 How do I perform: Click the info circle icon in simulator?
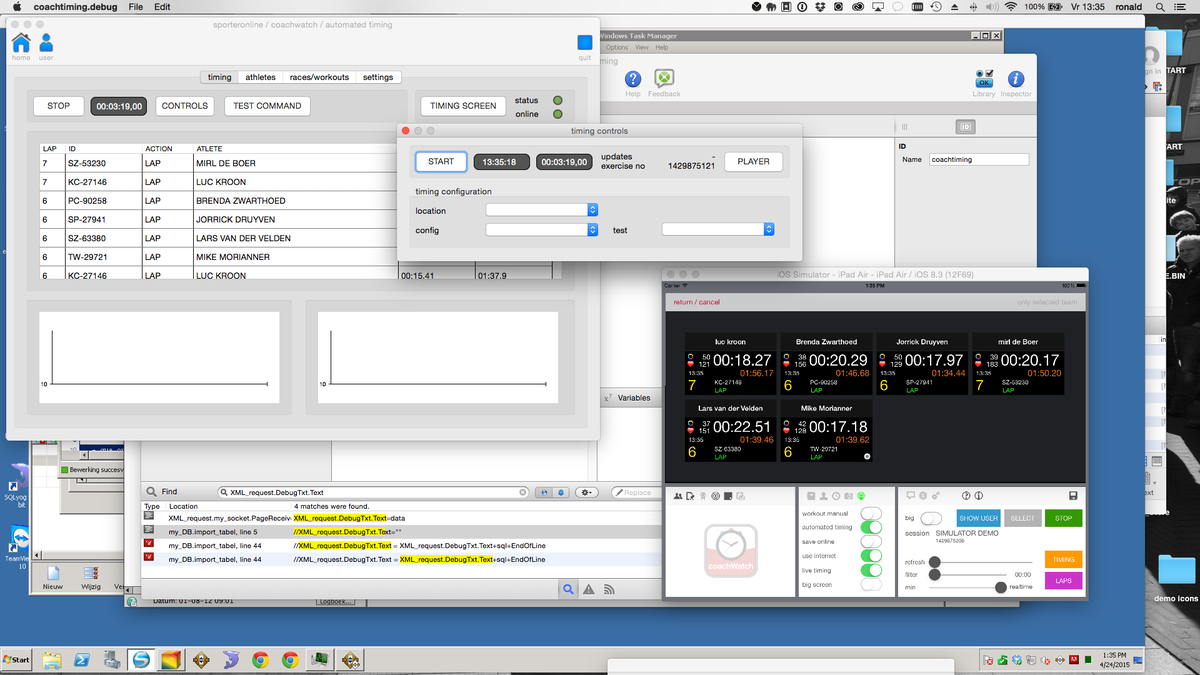click(x=979, y=496)
